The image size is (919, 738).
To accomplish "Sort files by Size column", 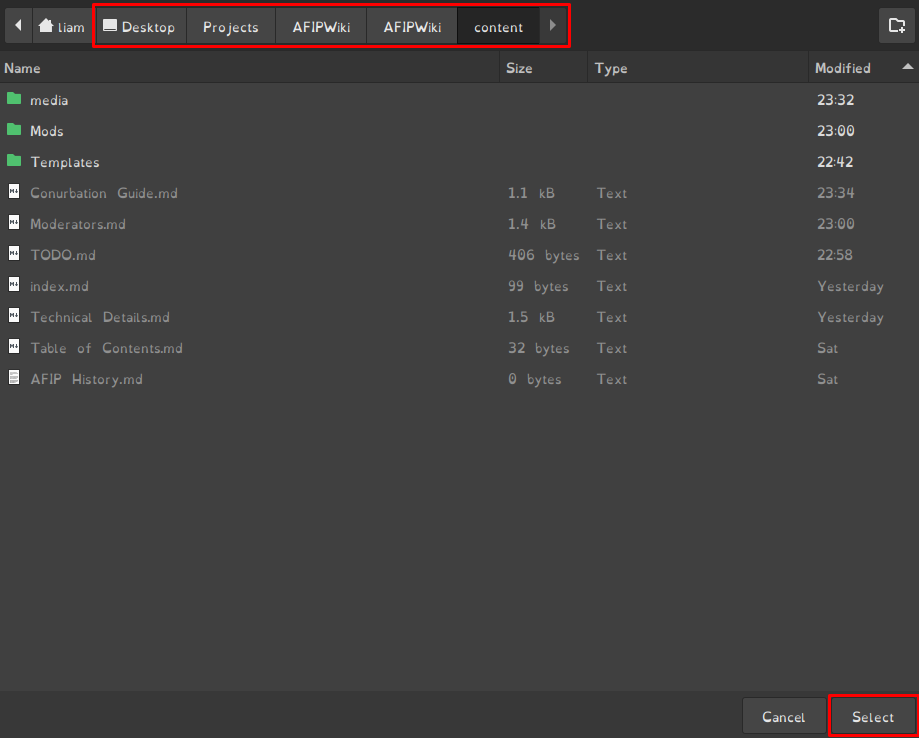I will 519,68.
